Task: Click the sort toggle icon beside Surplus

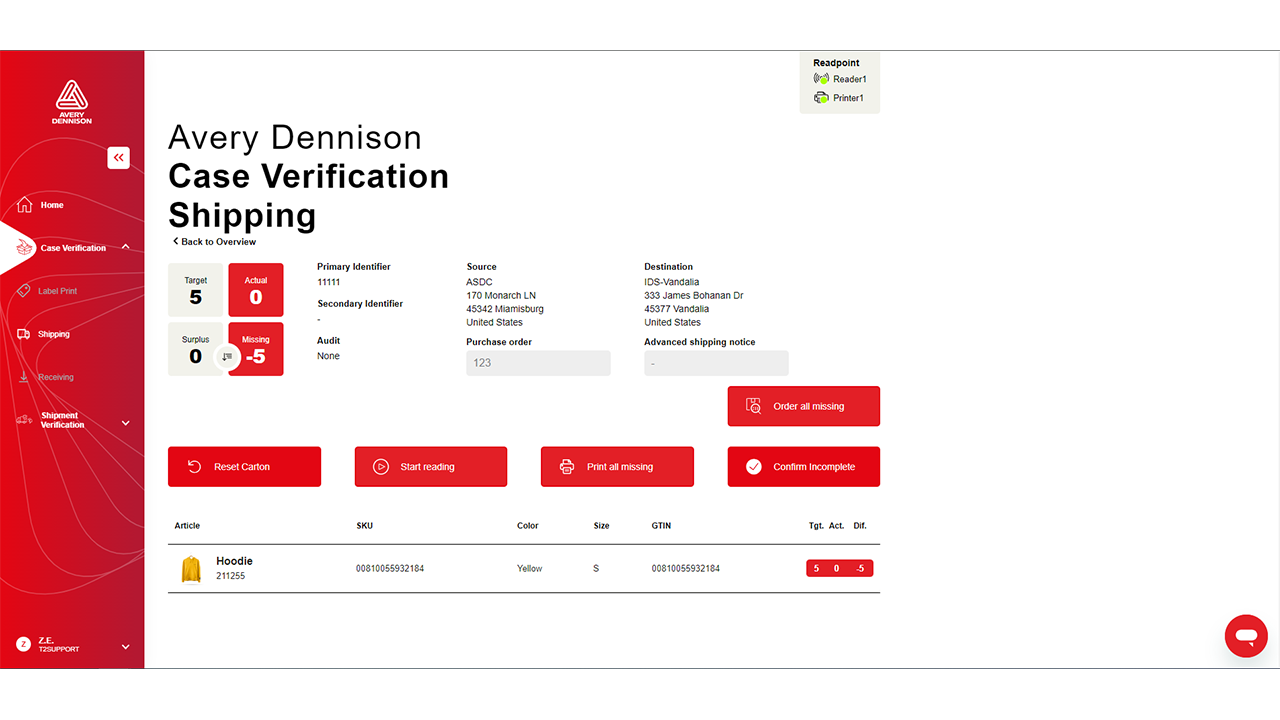Action: [x=228, y=357]
